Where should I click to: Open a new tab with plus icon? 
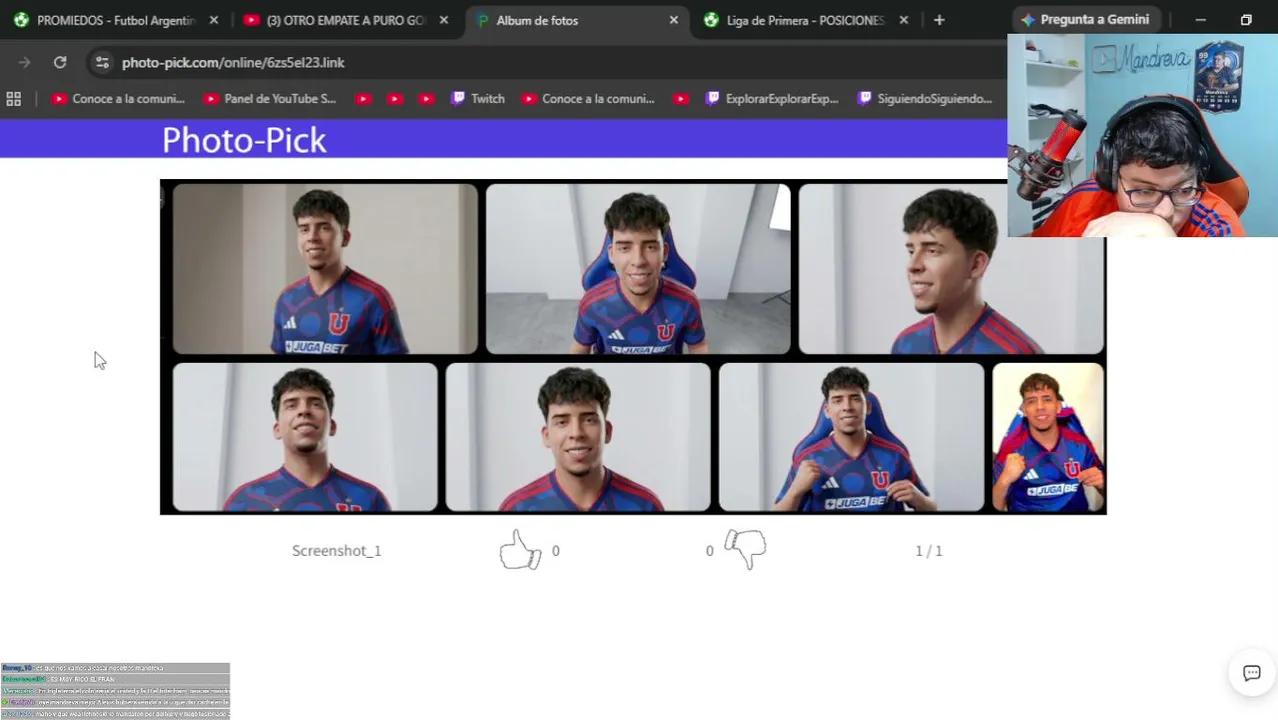938,20
